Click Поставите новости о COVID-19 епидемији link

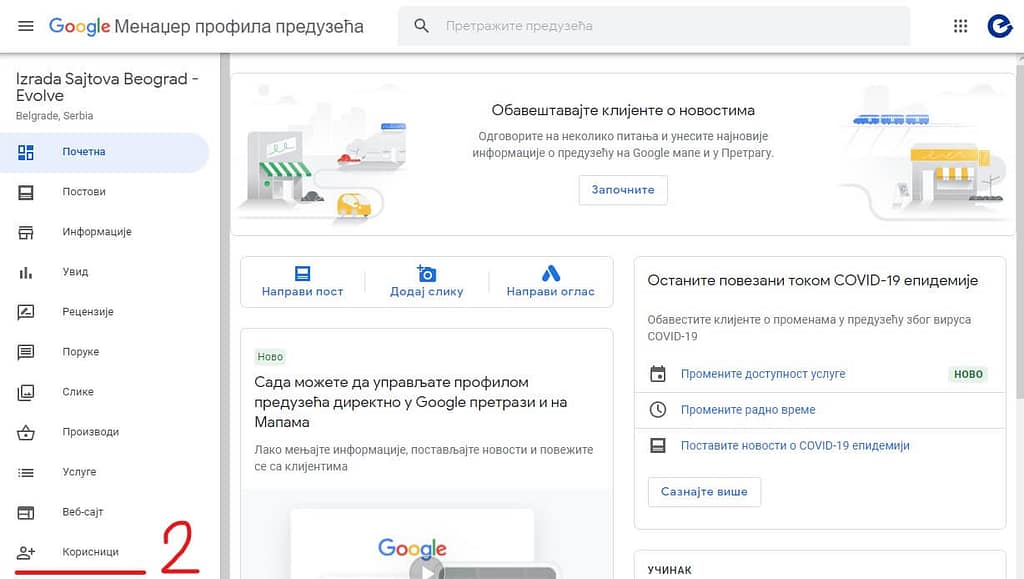[x=795, y=446]
